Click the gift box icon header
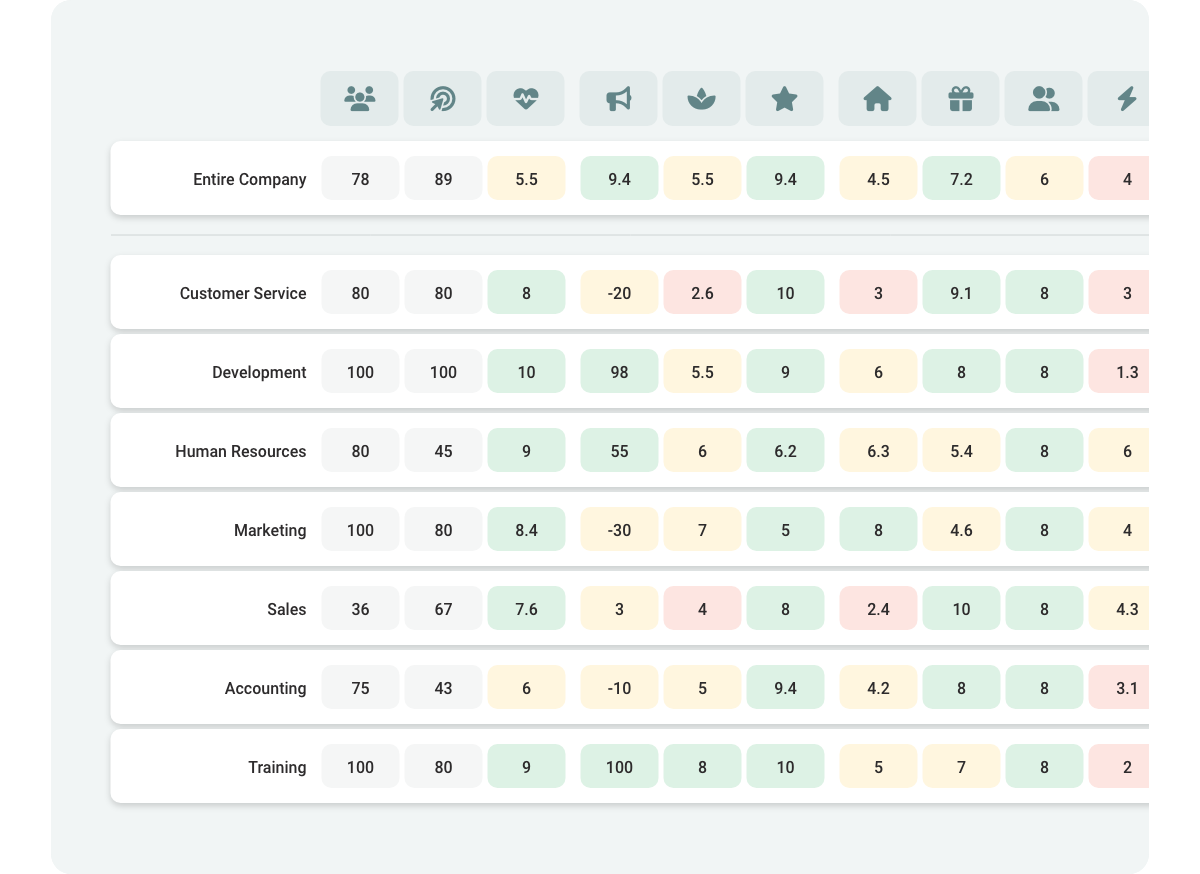 point(961,98)
